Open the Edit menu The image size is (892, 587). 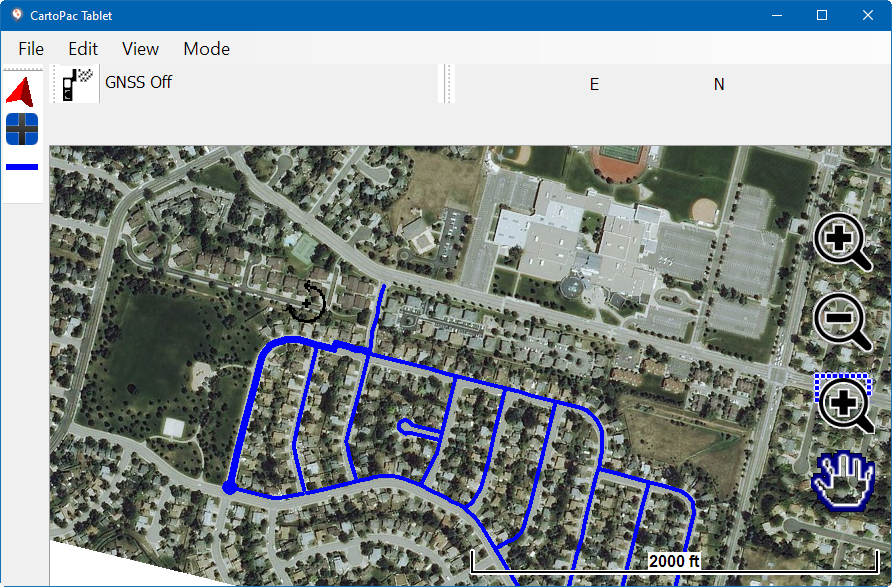pos(83,49)
